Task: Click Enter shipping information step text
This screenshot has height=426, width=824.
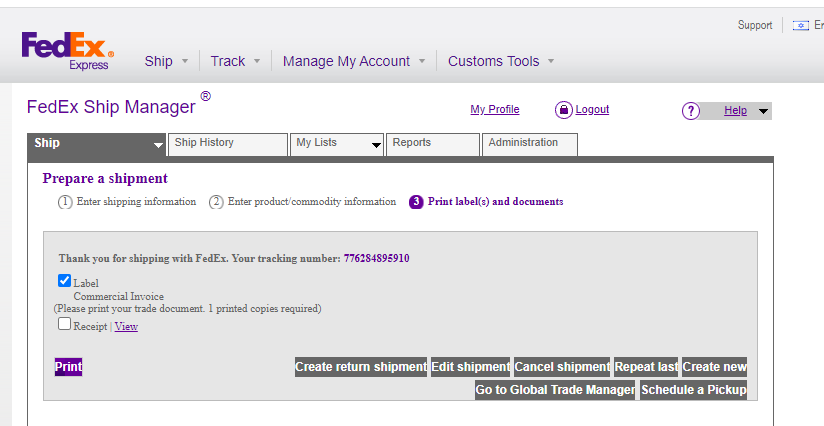Action: (x=136, y=202)
